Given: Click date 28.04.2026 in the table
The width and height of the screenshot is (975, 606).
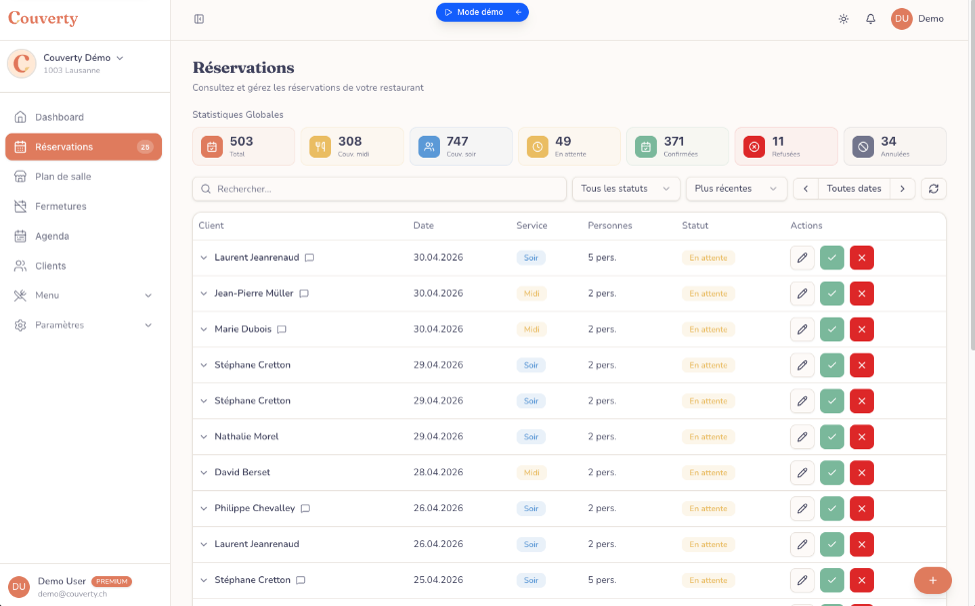Looking at the screenshot, I should (438, 473).
